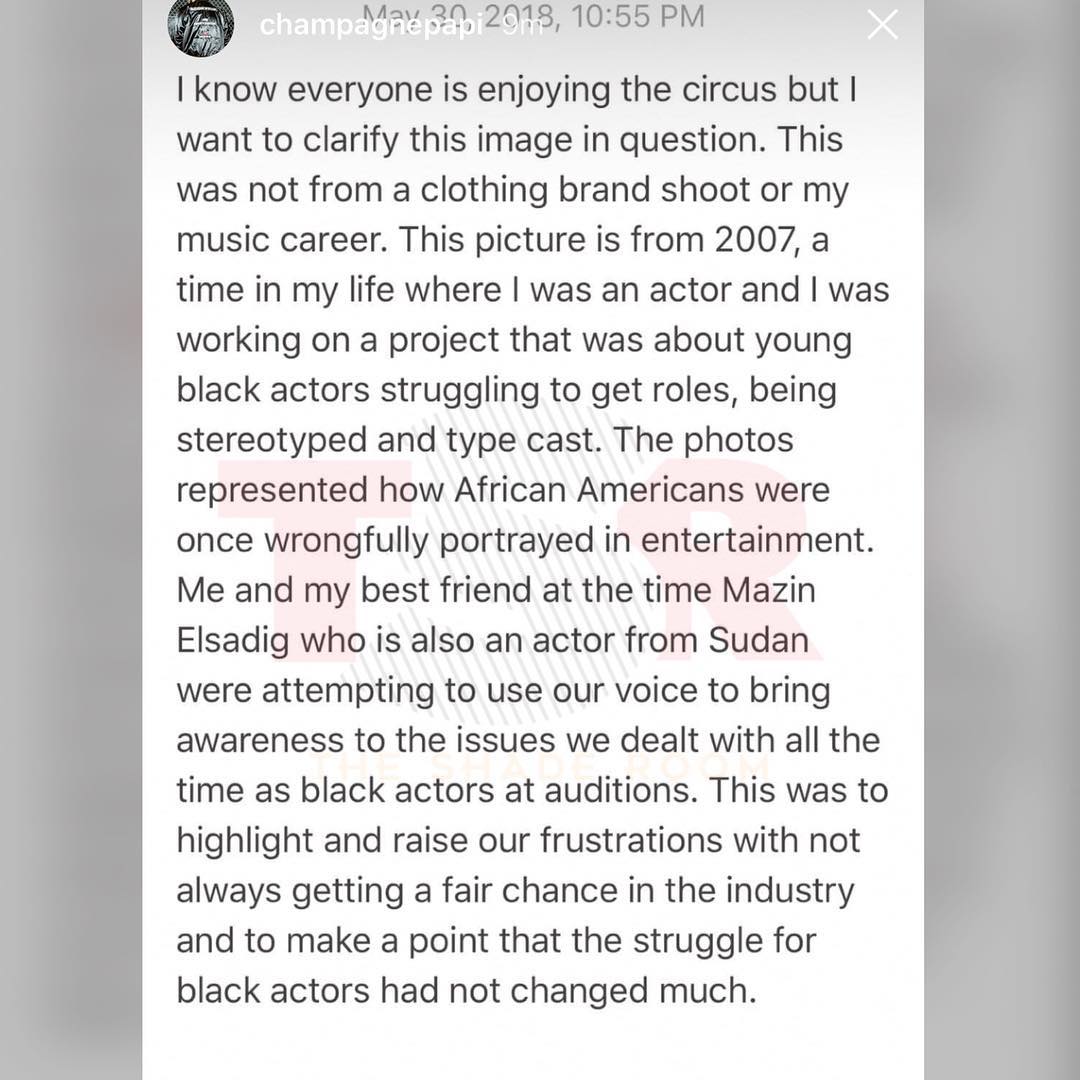Click the word Sudan in the story
This screenshot has height=1080, width=1080.
pos(758,640)
